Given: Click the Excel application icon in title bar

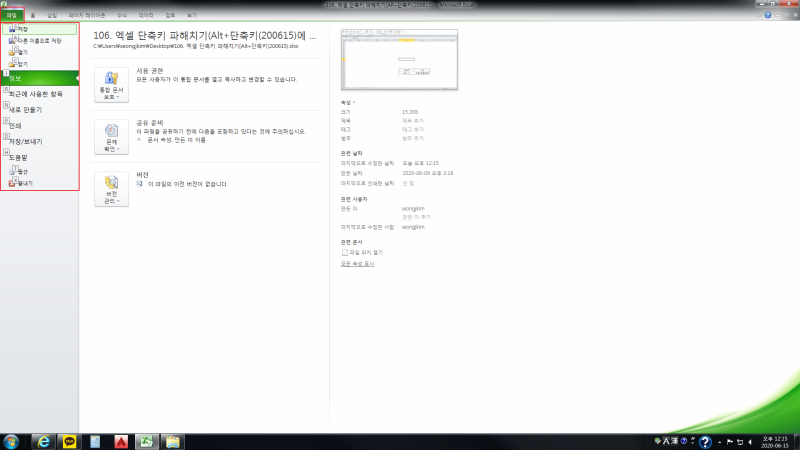Looking at the screenshot, I should click(x=4, y=4).
